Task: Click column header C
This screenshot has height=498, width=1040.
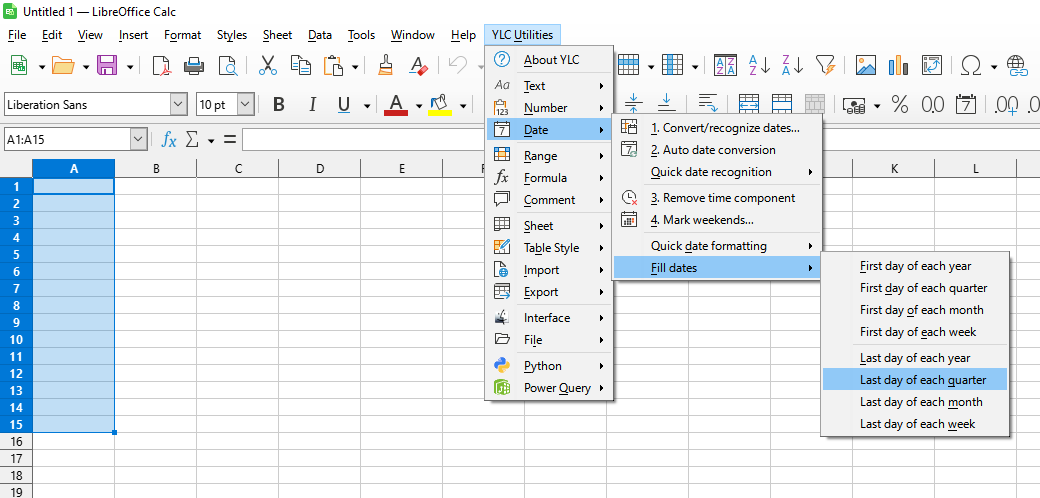Action: (238, 169)
